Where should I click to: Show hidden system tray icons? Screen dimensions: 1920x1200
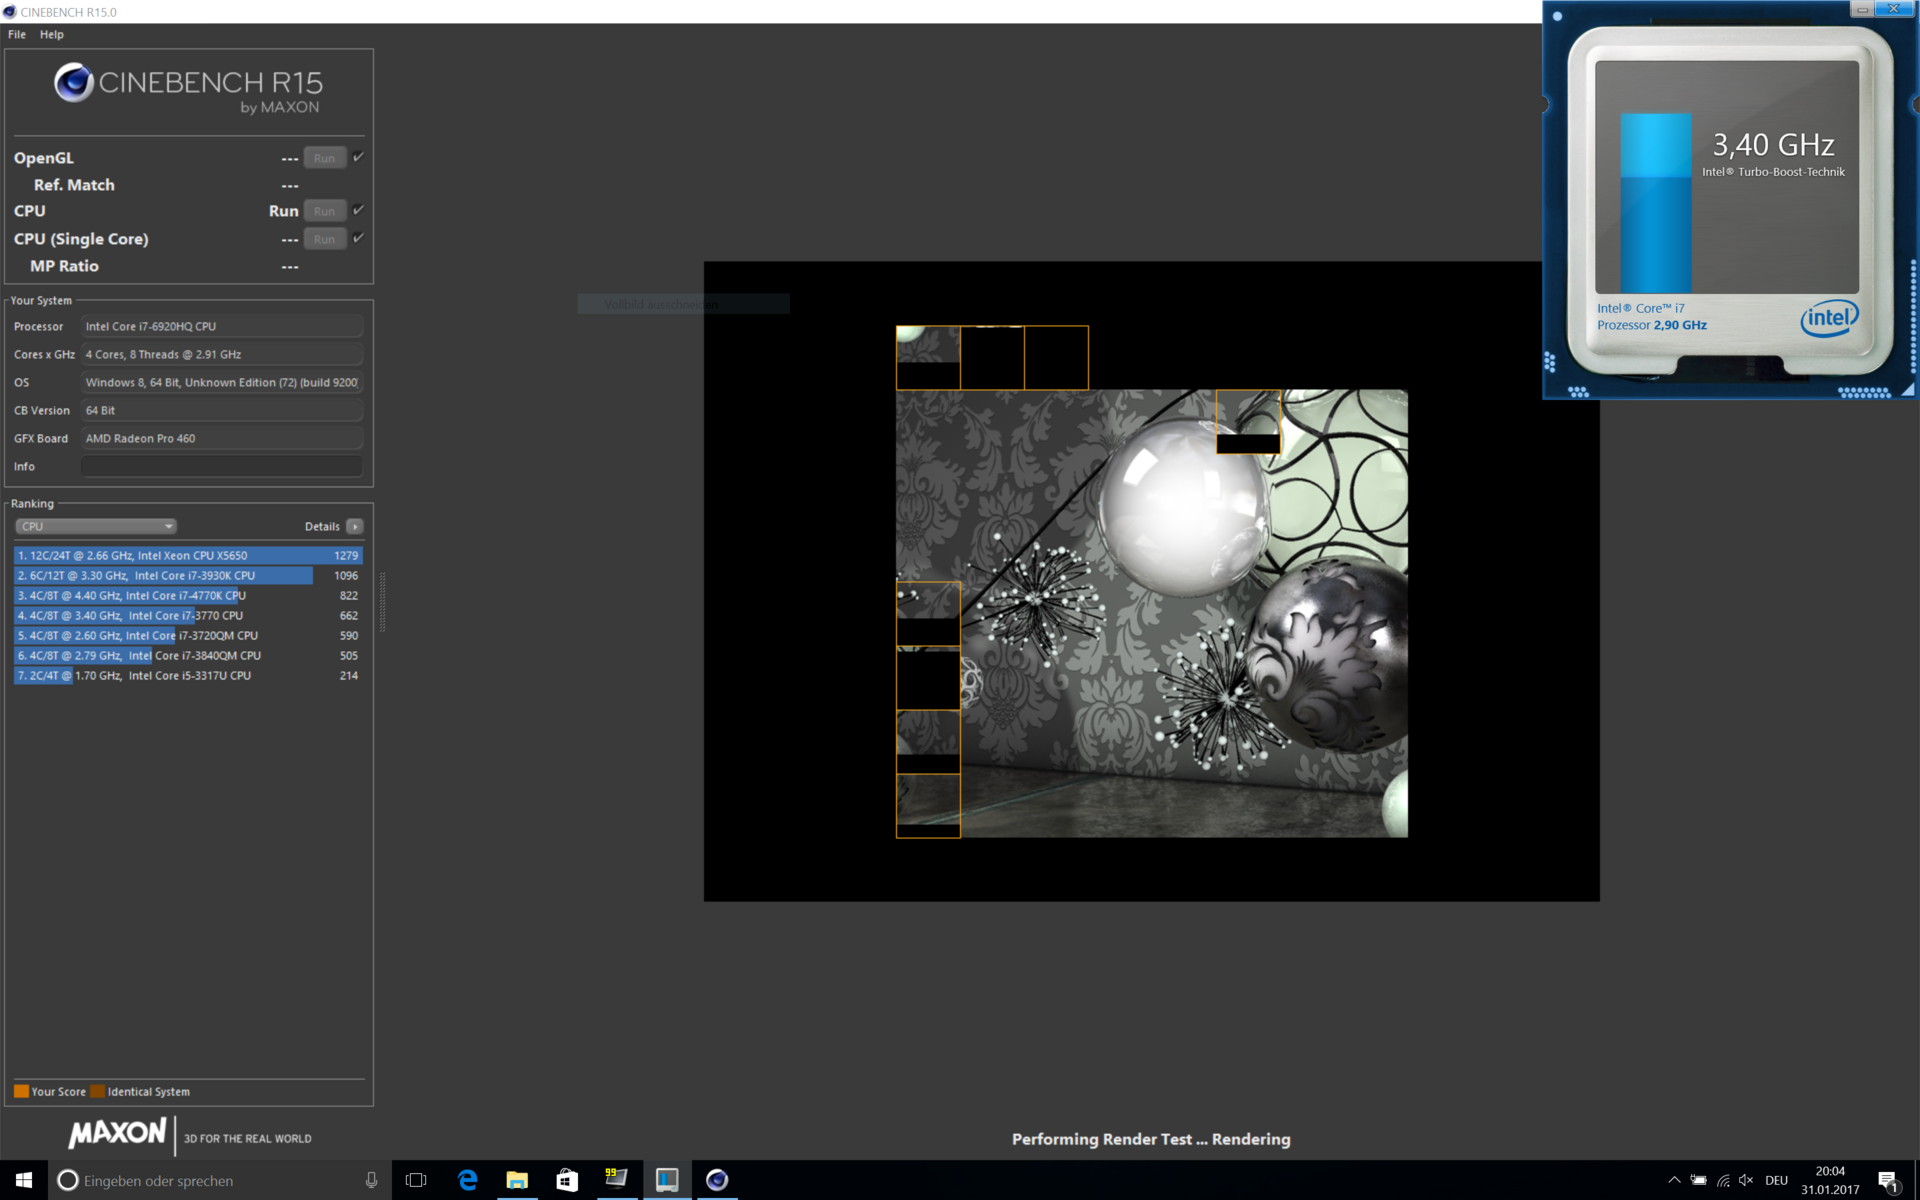[x=1674, y=1180]
